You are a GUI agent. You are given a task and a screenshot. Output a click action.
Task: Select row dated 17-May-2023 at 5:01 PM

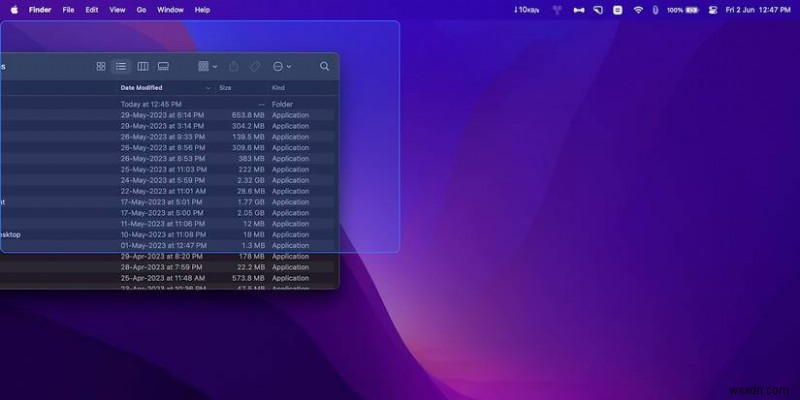tap(168, 202)
